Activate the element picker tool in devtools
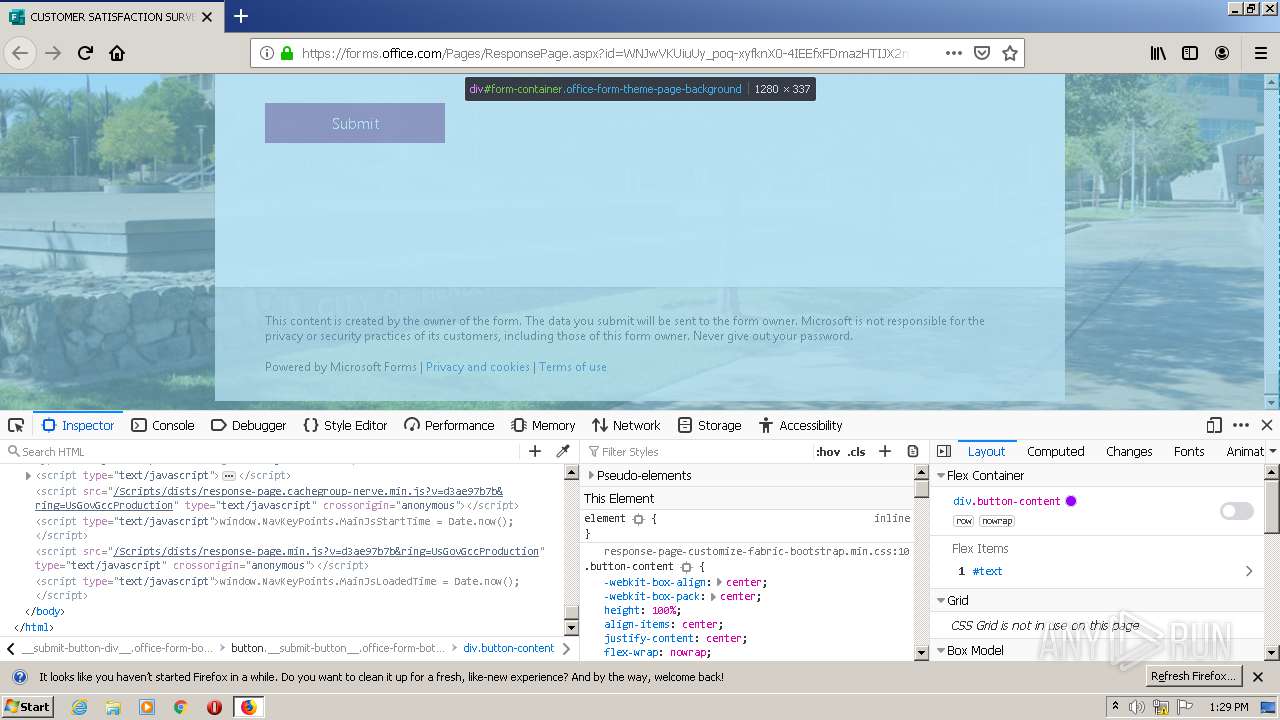 click(16, 425)
